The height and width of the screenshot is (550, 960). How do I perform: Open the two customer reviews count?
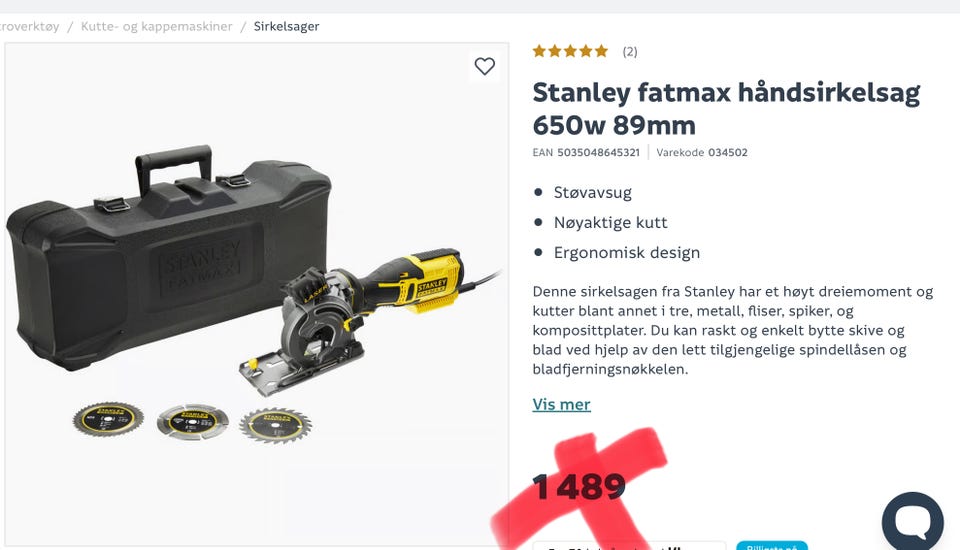(x=630, y=51)
